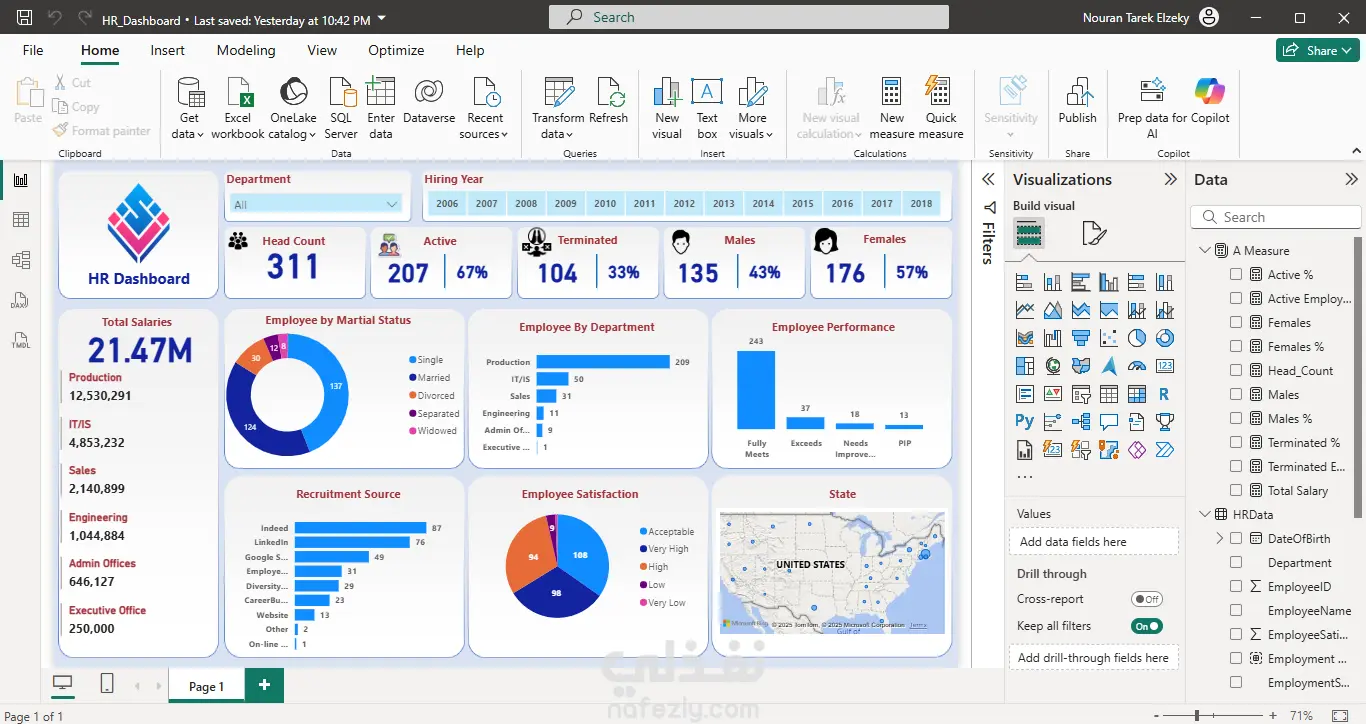Open the Optimize ribbon tab
The image size is (1366, 724).
[396, 50]
